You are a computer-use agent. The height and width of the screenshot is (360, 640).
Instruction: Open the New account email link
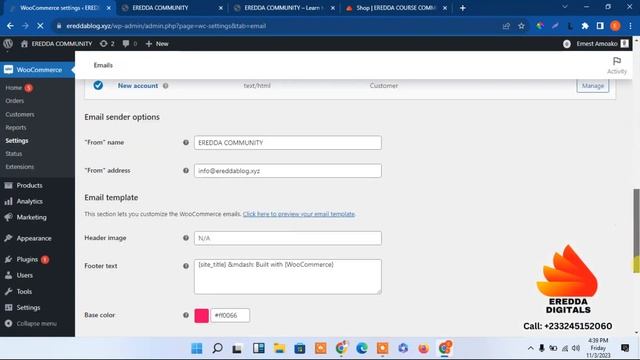[x=138, y=86]
